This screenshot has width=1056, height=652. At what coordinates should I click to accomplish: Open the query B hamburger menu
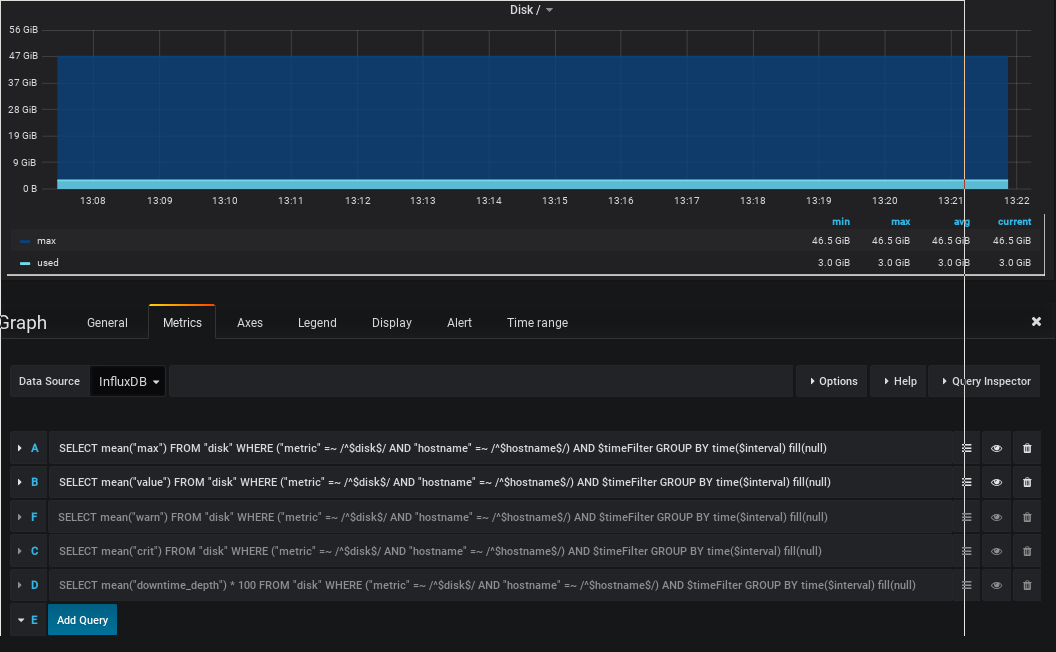point(966,482)
